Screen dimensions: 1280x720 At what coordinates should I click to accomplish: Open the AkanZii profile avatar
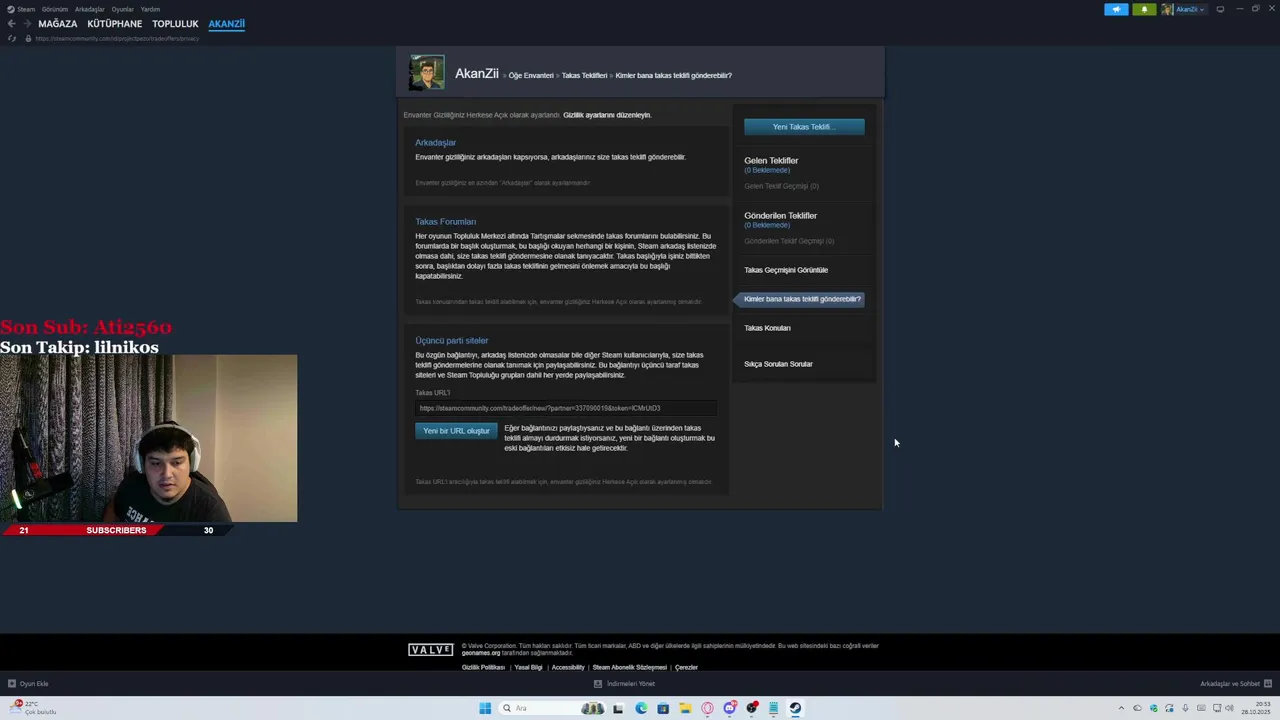click(427, 72)
